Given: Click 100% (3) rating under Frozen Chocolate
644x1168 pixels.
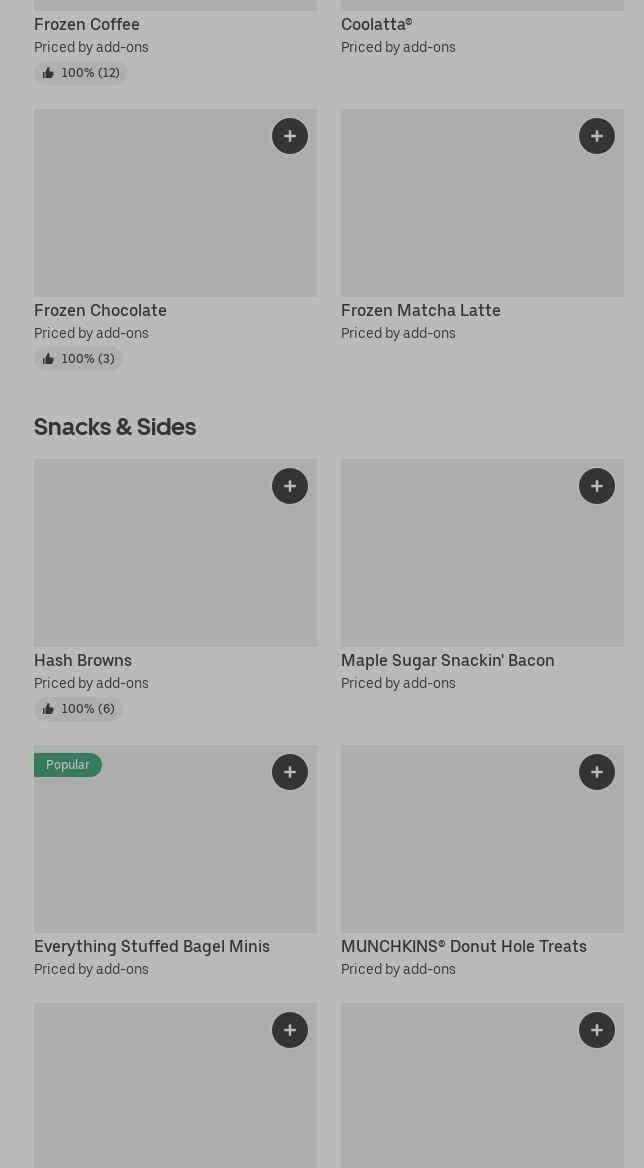Looking at the screenshot, I should [87, 359].
